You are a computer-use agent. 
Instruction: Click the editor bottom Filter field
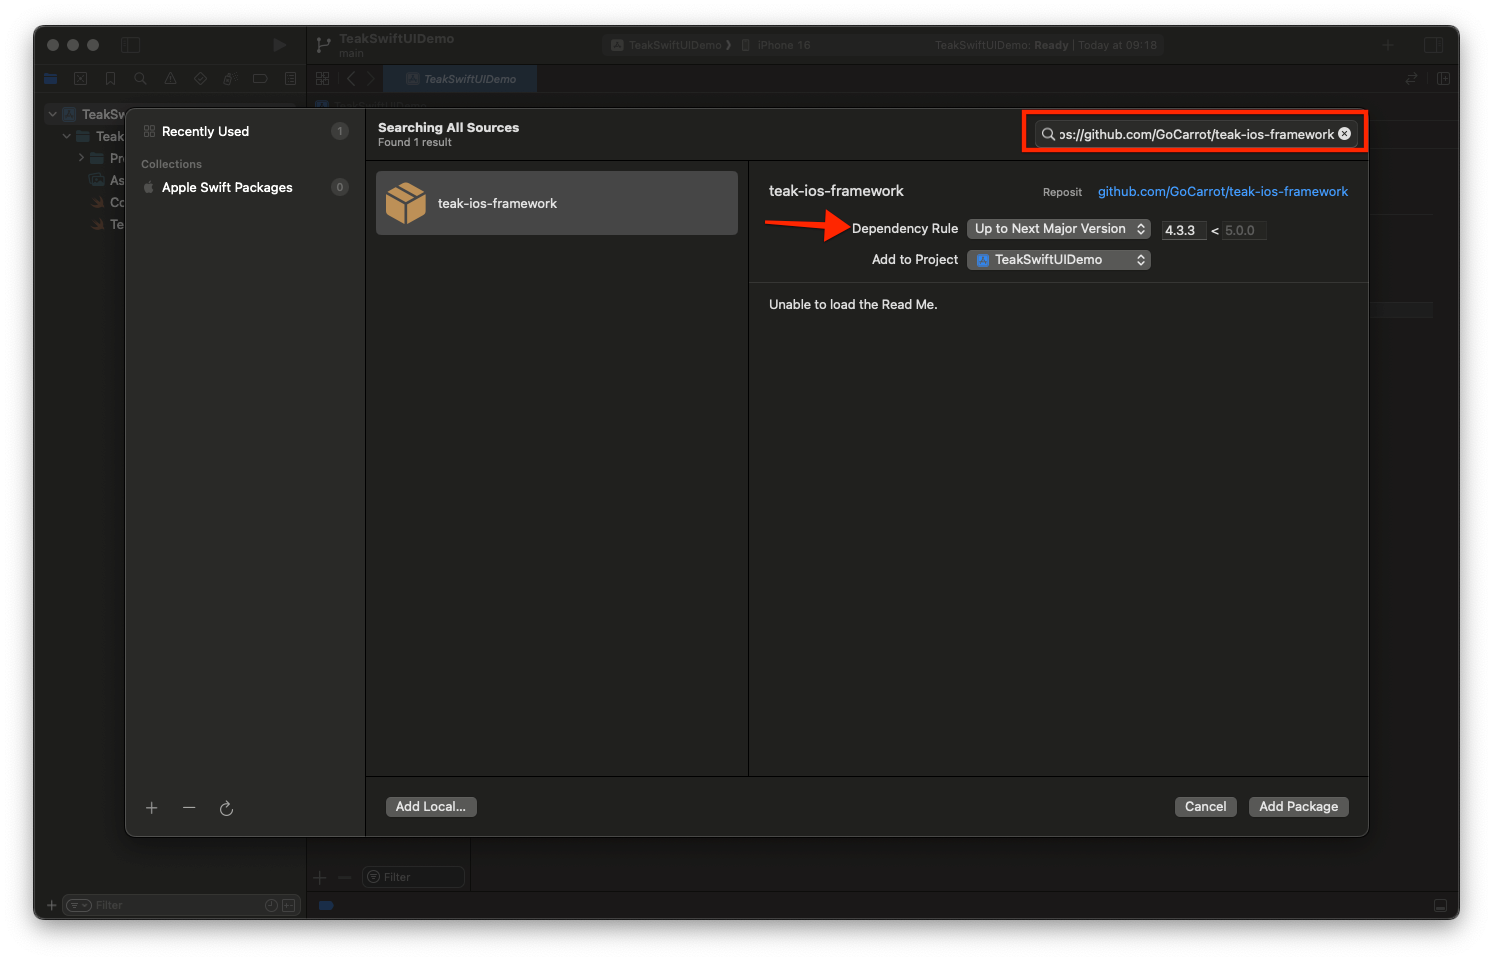(413, 877)
